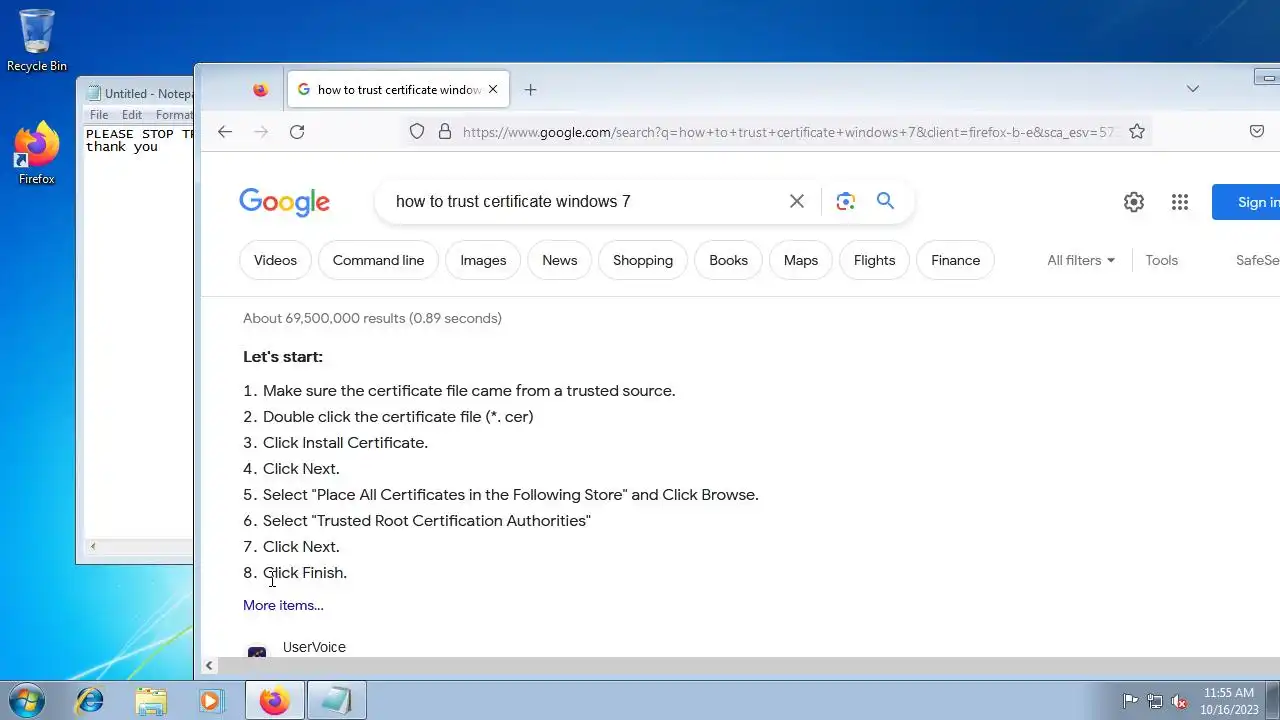The height and width of the screenshot is (720, 1280).
Task: Select the Videos filter chip
Action: click(275, 260)
